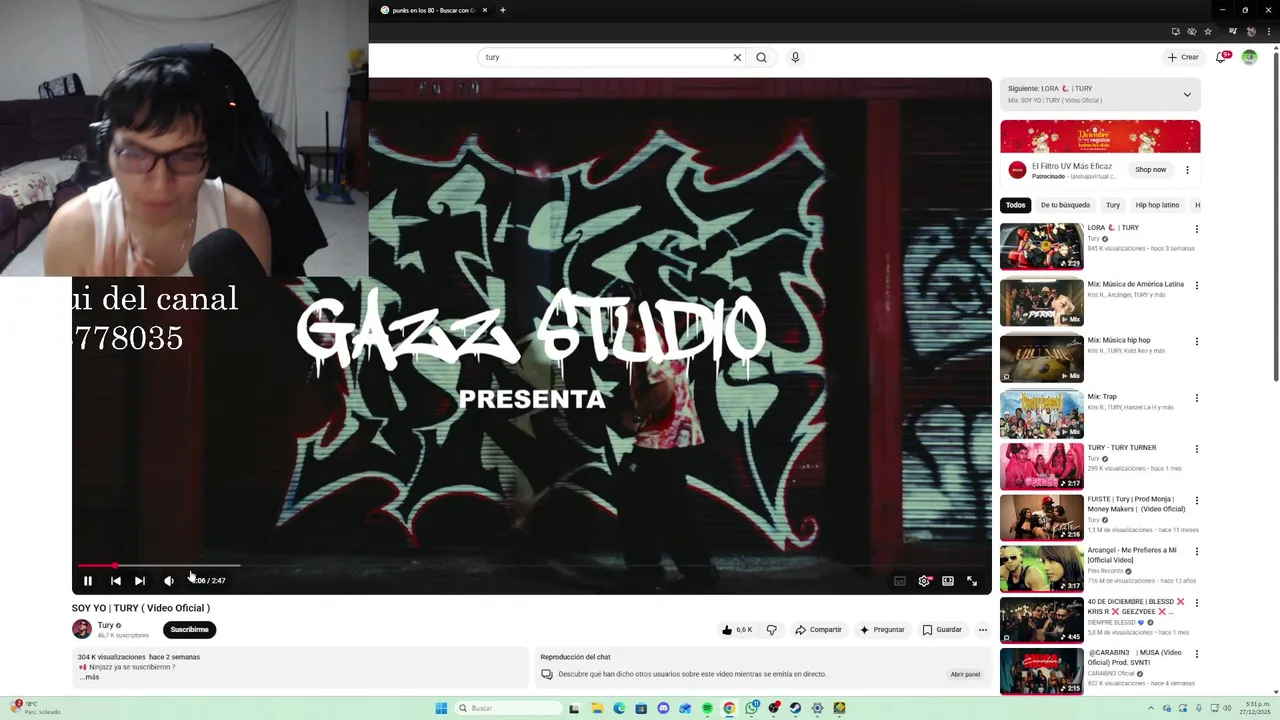
Task: Dislike the SOY YO video
Action: coord(771,630)
